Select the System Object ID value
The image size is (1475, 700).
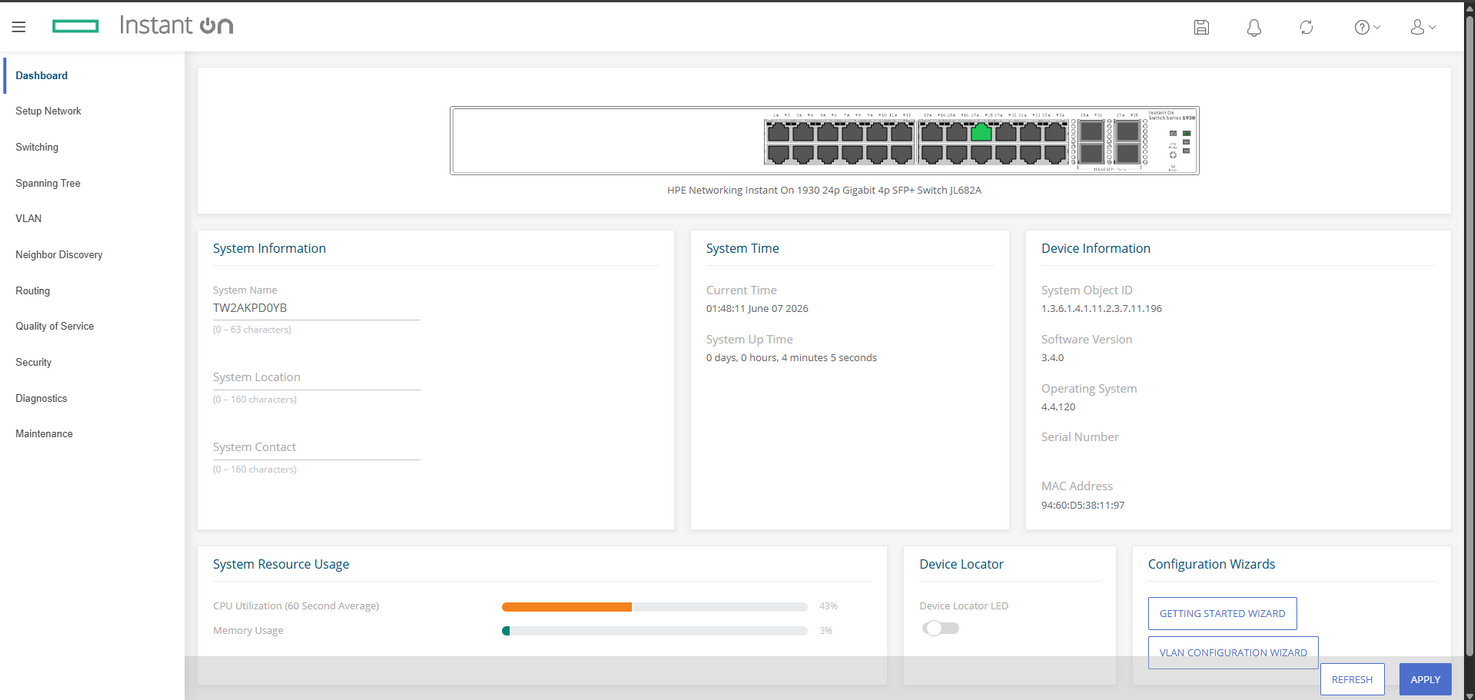pos(1101,308)
